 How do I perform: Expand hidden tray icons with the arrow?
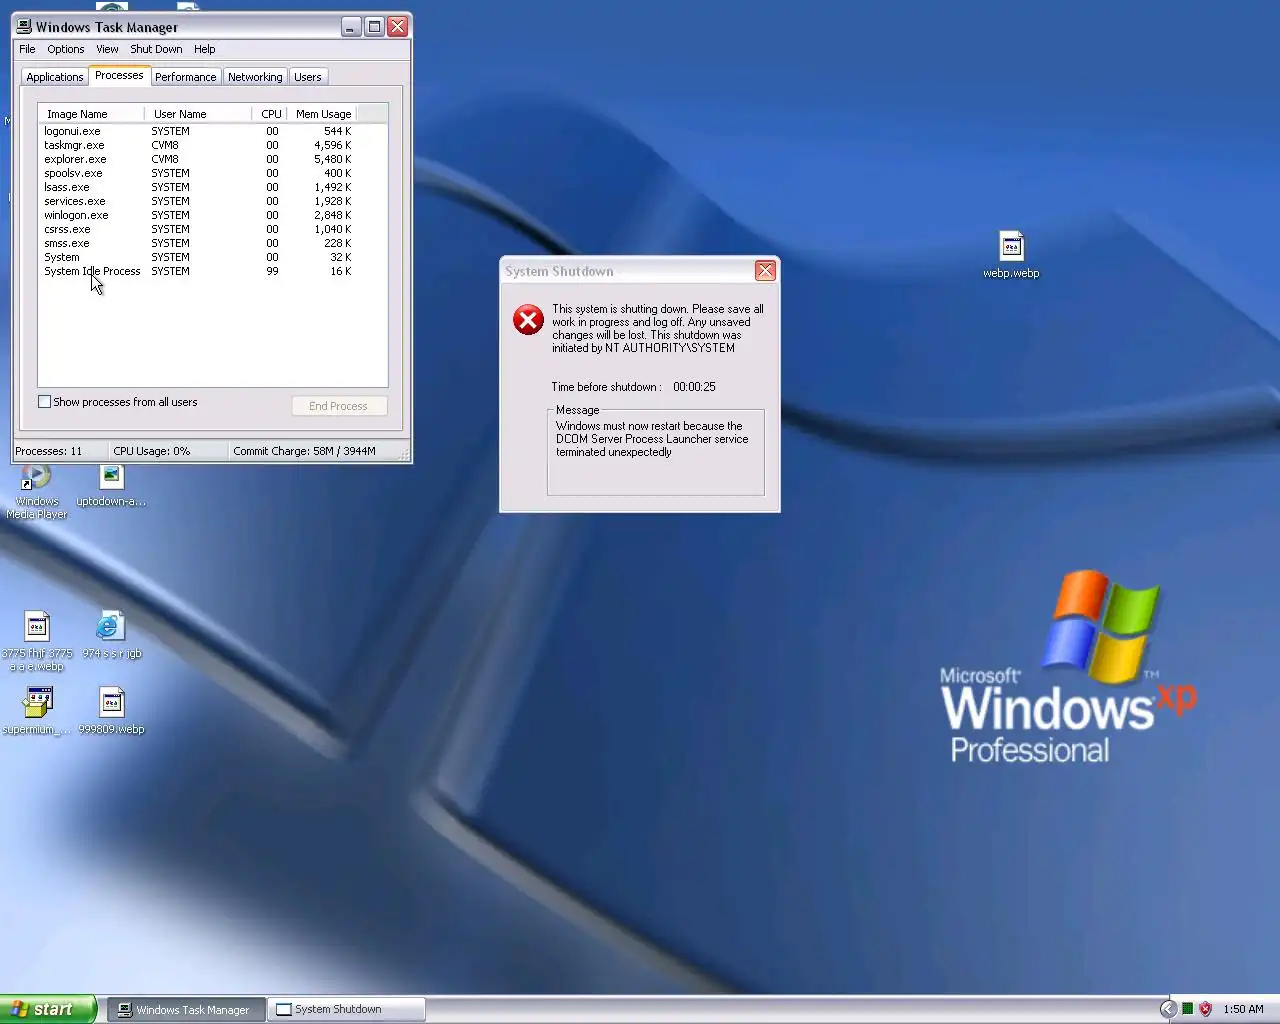click(x=1168, y=1009)
